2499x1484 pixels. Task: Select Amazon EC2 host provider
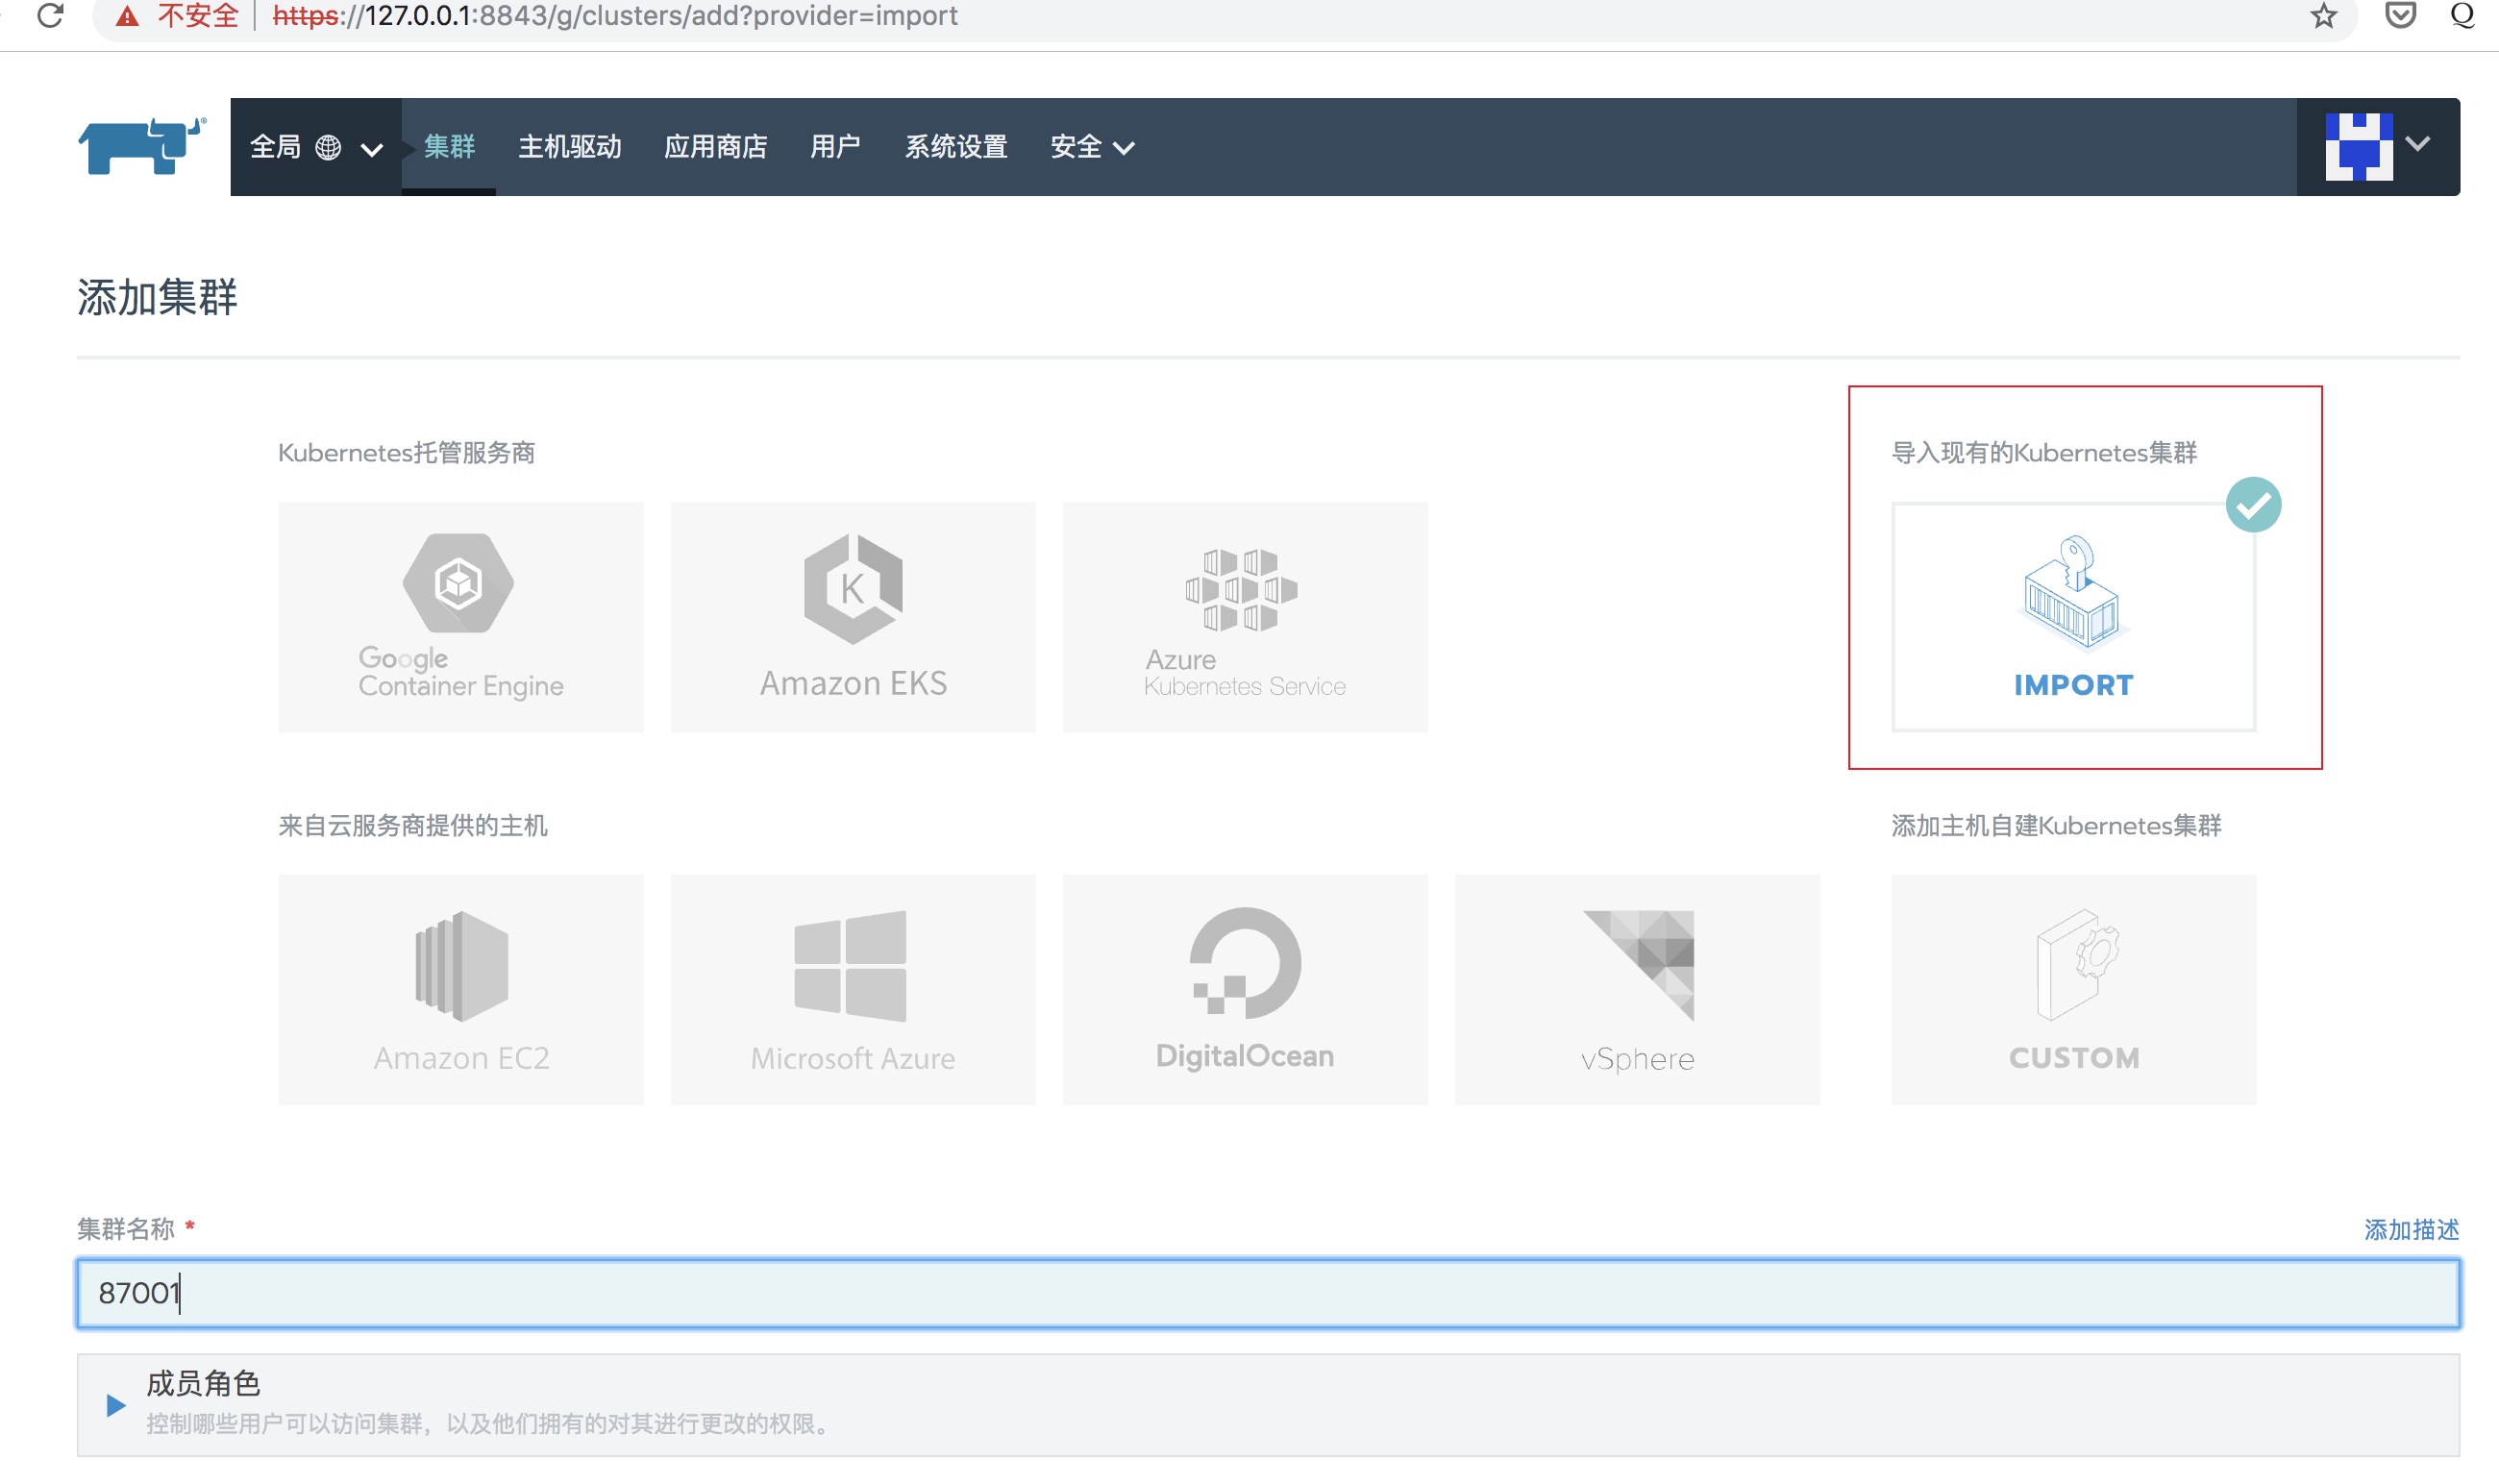tap(461, 990)
